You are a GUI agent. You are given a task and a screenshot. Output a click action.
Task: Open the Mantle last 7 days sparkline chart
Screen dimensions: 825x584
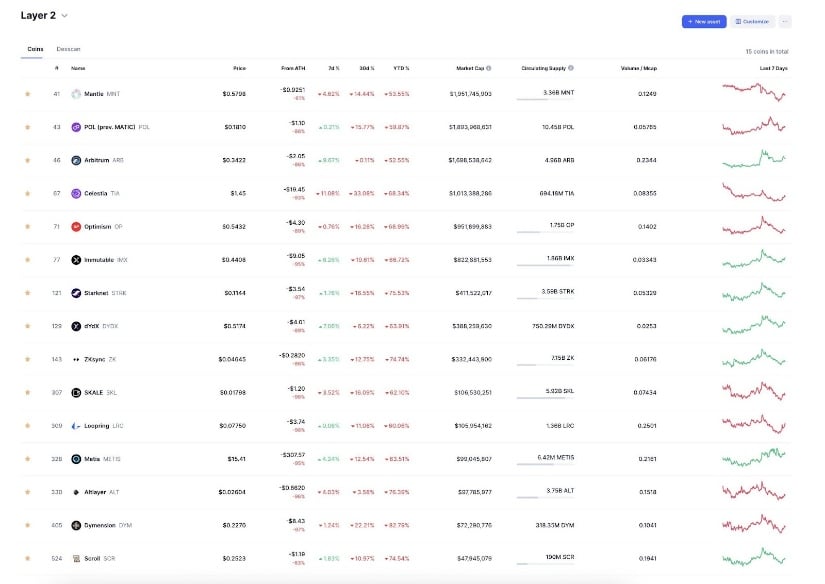(x=754, y=92)
